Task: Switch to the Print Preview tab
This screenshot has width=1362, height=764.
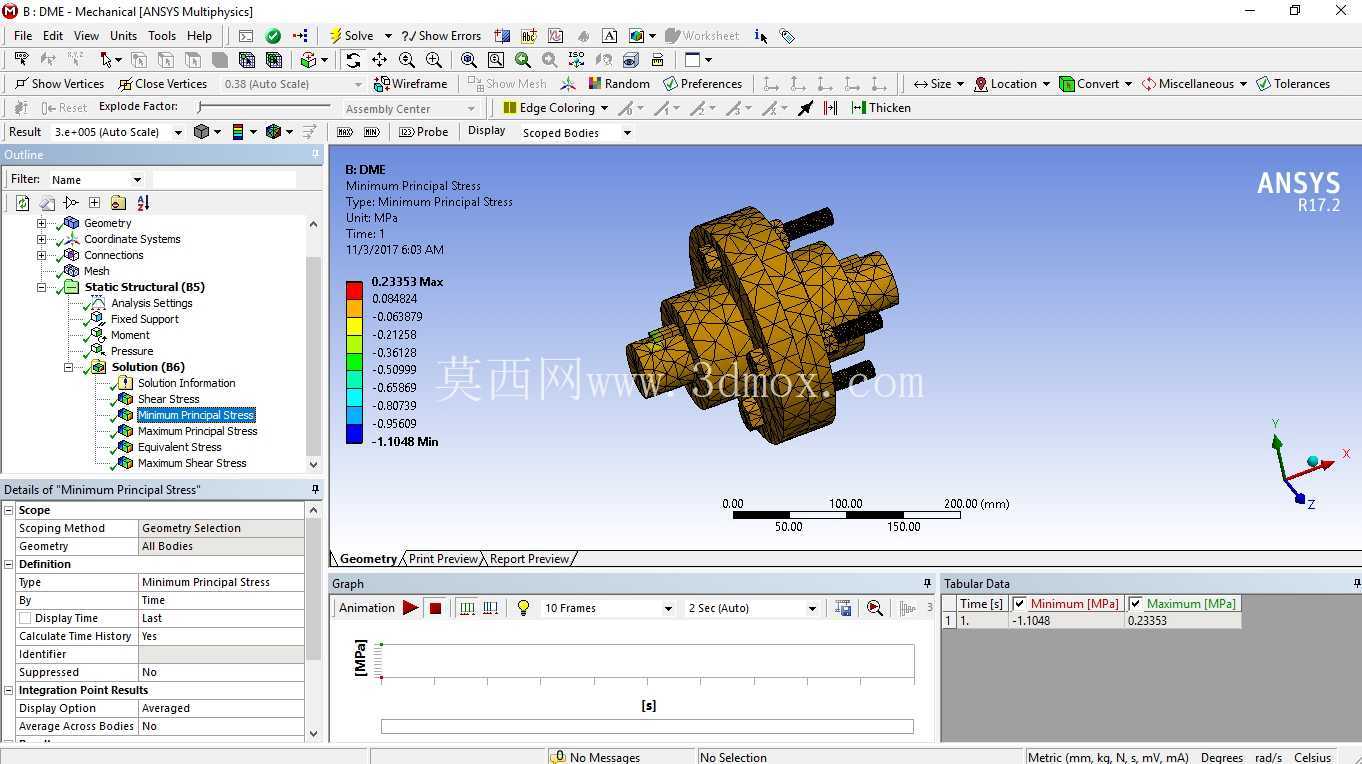Action: click(x=443, y=559)
